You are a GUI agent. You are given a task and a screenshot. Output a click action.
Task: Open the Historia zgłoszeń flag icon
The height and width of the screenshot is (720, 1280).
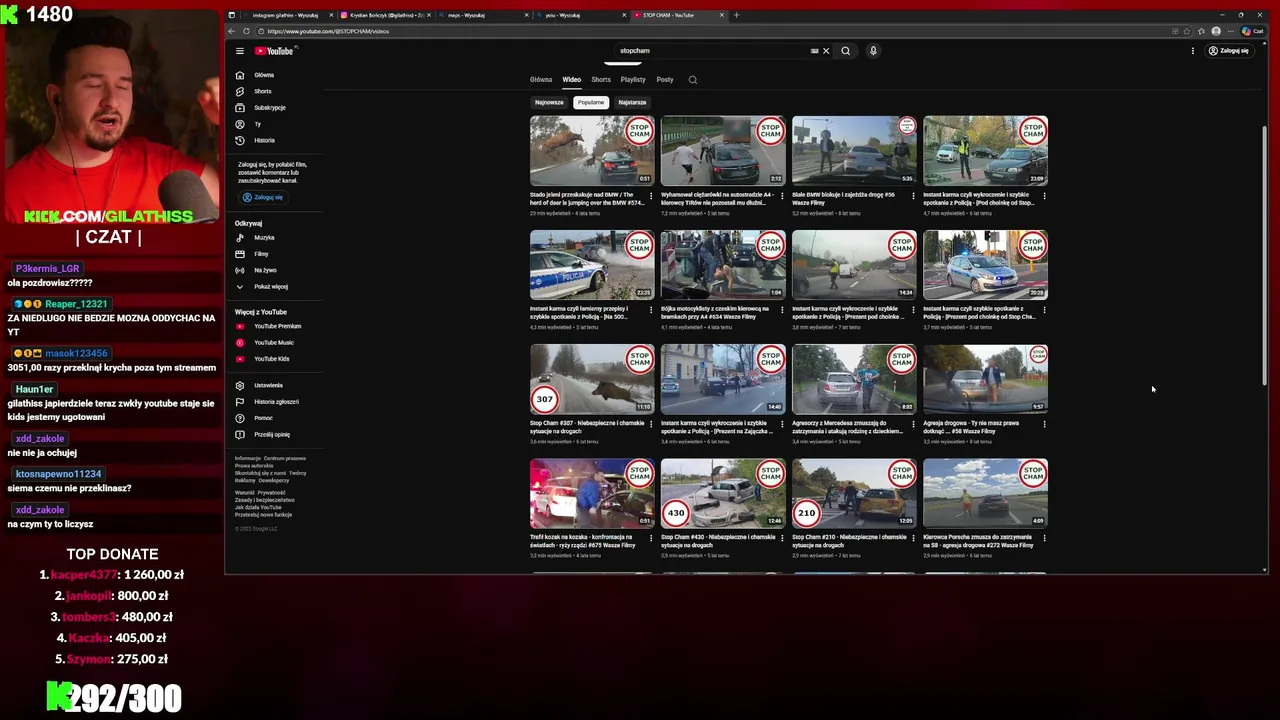240,402
